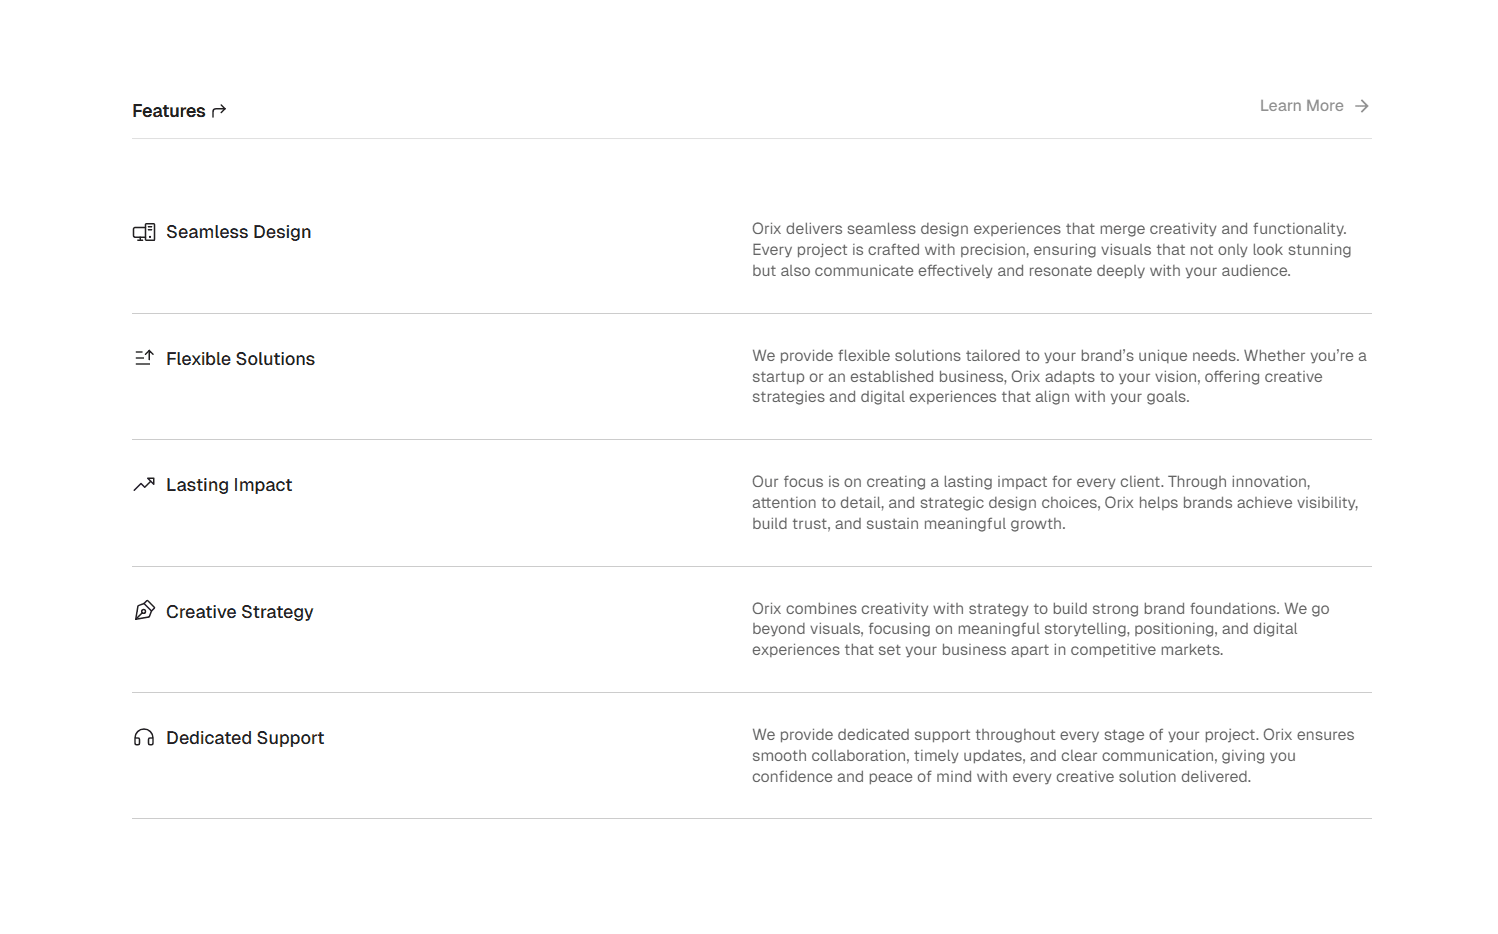Screen dimensions: 1498x934
Task: Select the filter icon next to Flexible Solutions
Action: pyautogui.click(x=144, y=358)
